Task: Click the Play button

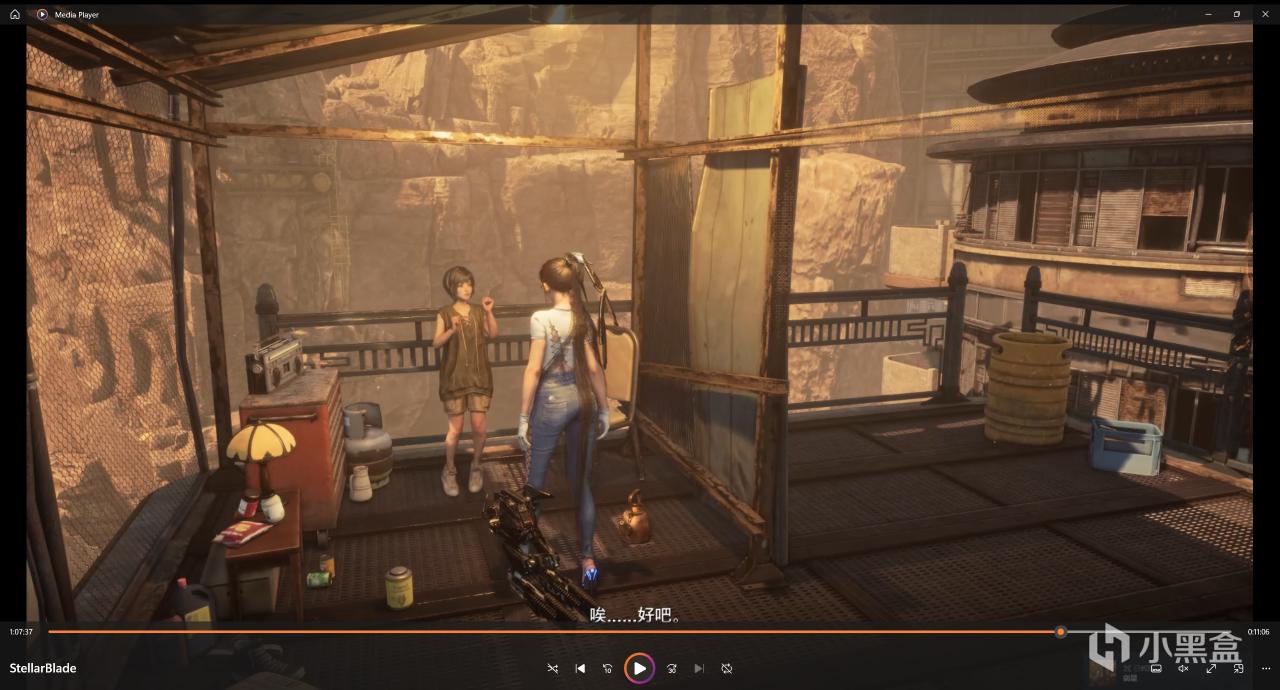Action: tap(639, 668)
